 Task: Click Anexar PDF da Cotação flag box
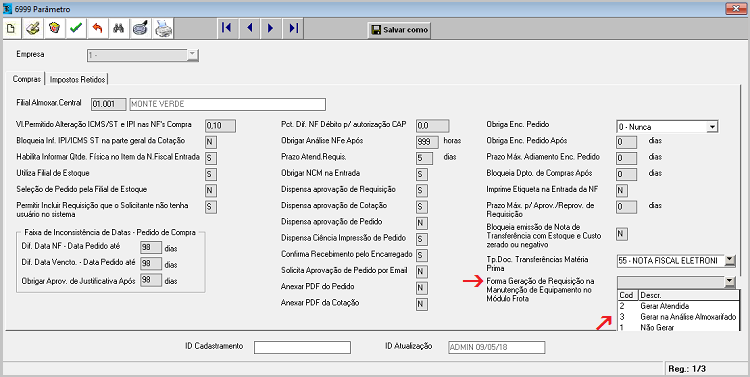pos(421,305)
